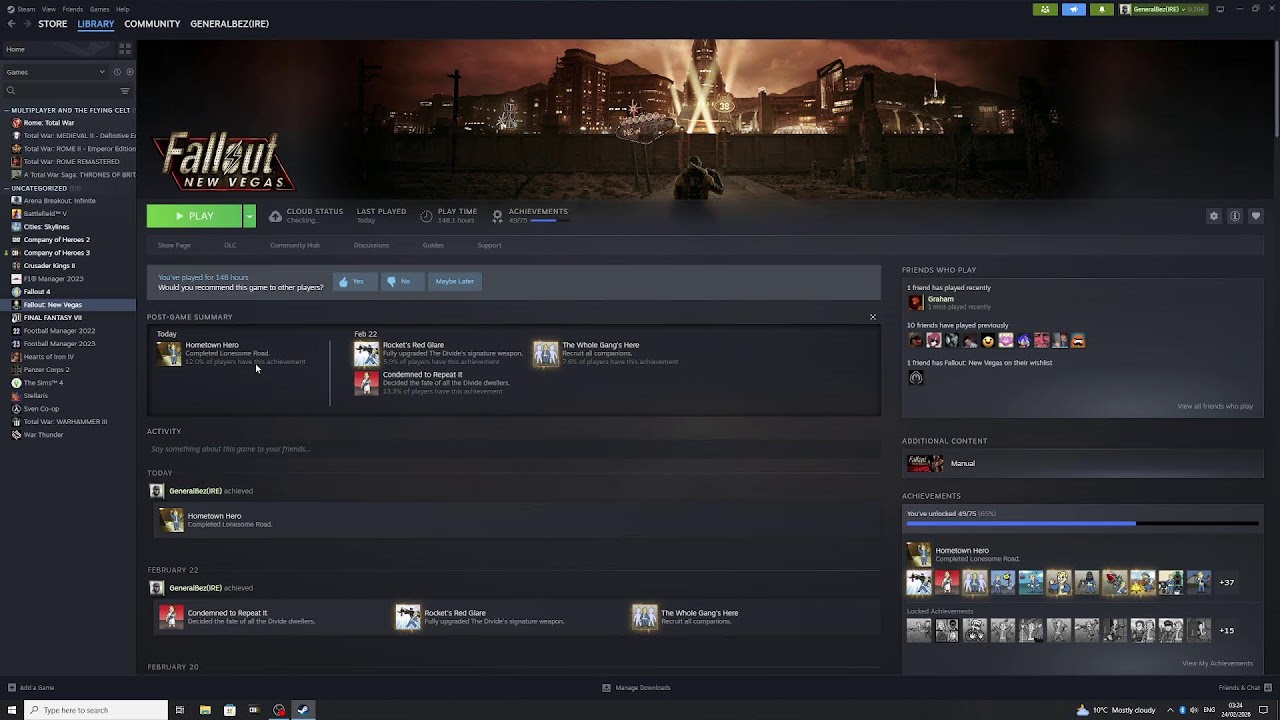Click the library search field
This screenshot has height=720, width=1280.
point(60,91)
